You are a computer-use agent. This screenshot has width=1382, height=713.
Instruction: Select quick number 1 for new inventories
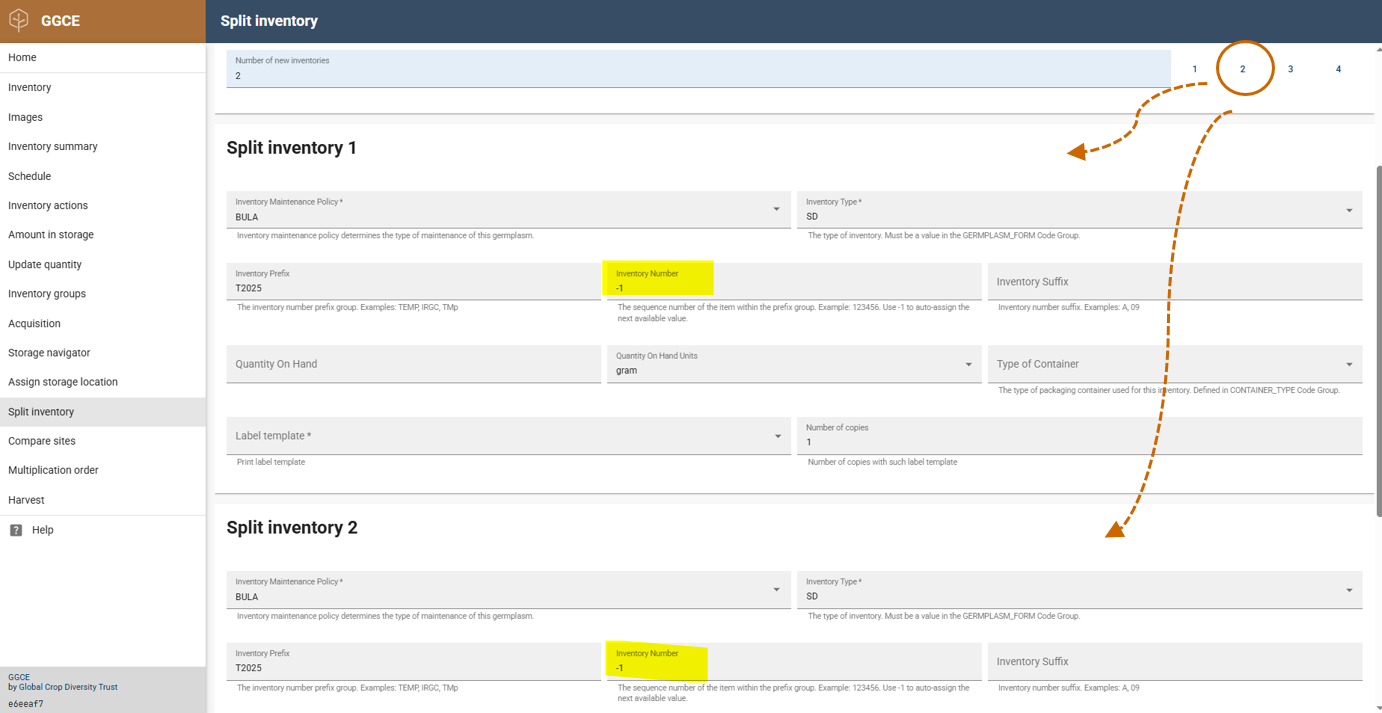(1194, 69)
